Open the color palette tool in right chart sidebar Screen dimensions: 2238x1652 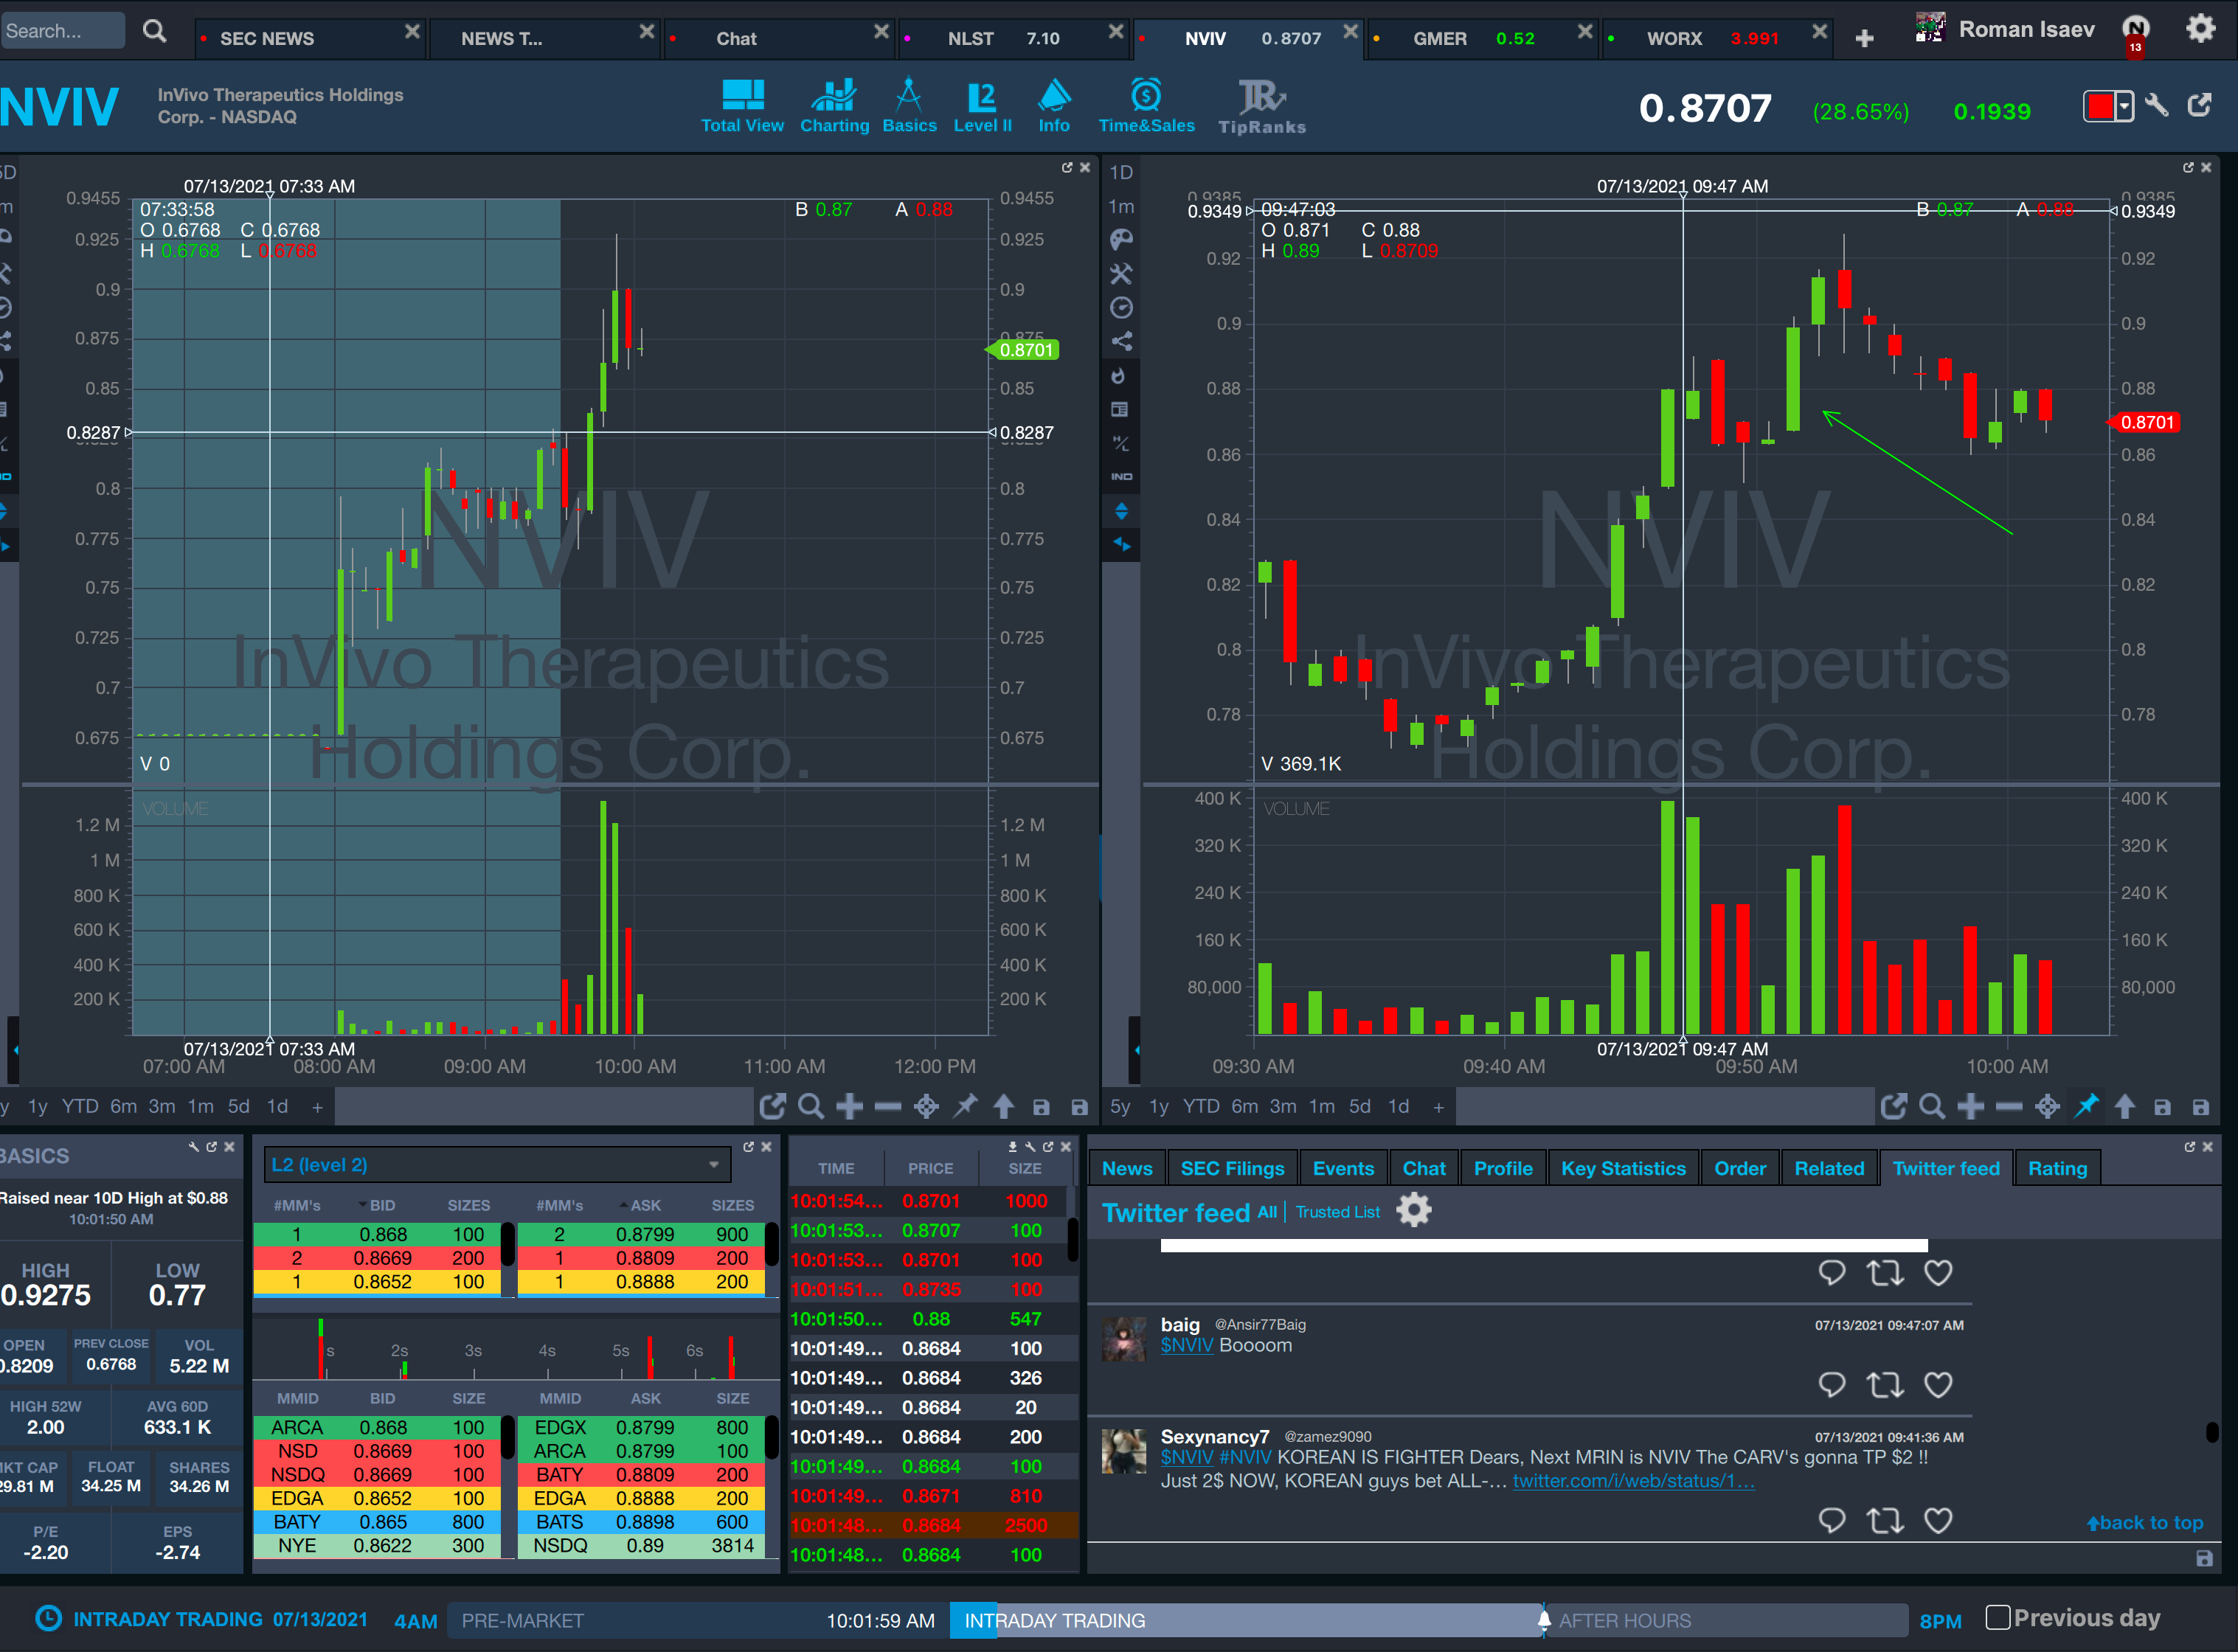tap(1121, 239)
